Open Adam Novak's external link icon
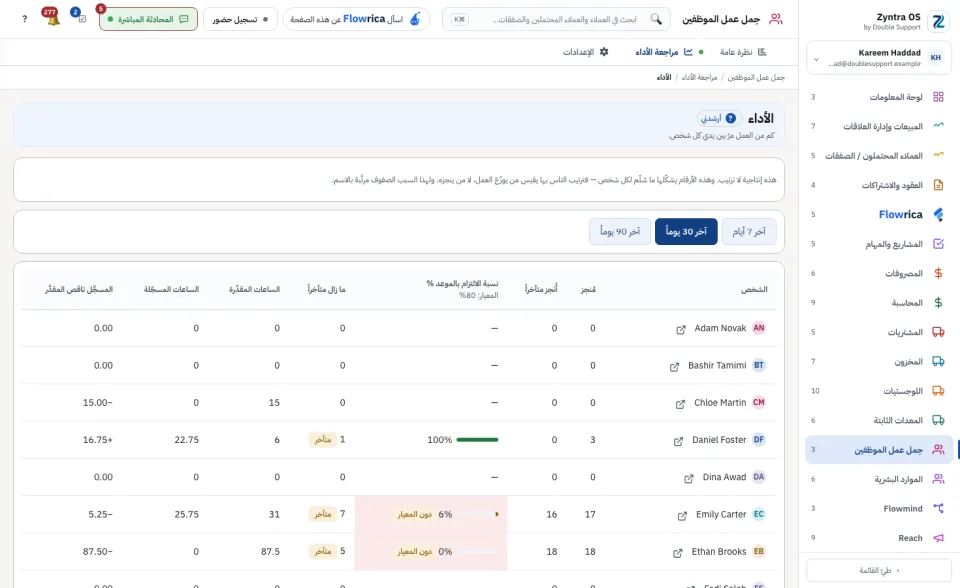Viewport: 960px width, 588px height. pos(681,330)
